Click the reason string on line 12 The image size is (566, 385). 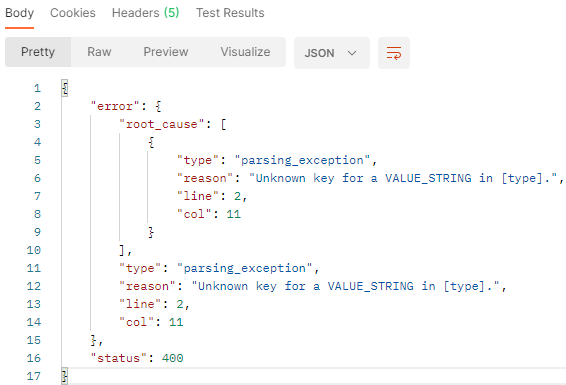click(x=345, y=286)
